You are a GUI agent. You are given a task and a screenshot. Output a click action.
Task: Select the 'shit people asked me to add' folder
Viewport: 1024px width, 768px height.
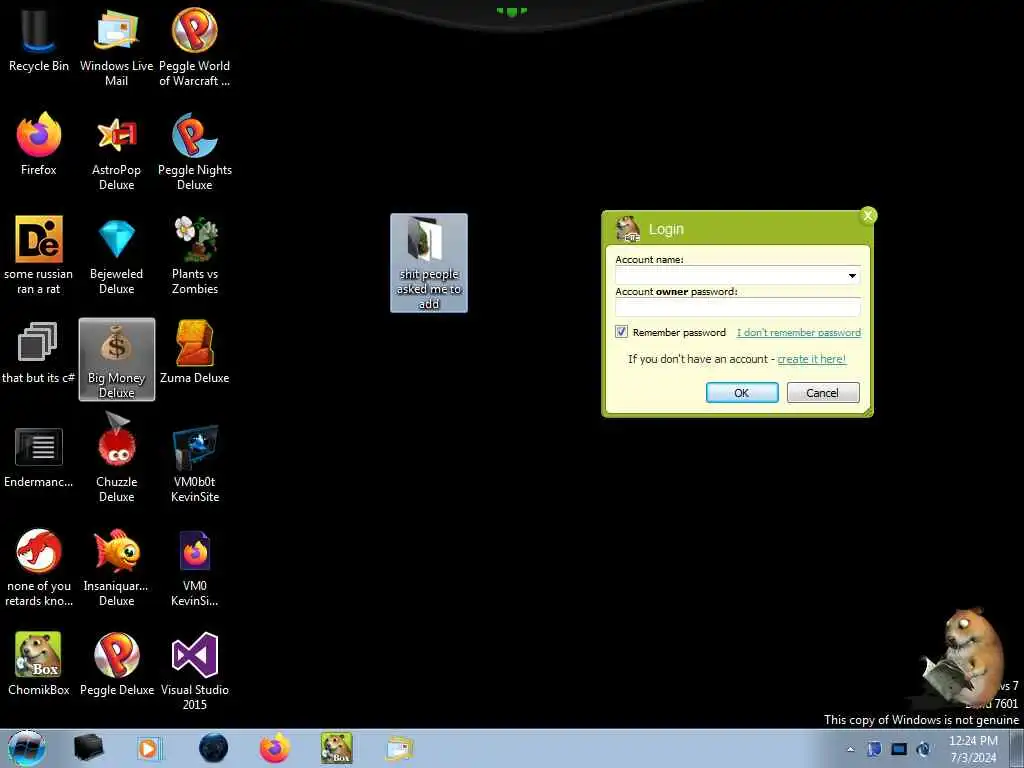tap(429, 263)
